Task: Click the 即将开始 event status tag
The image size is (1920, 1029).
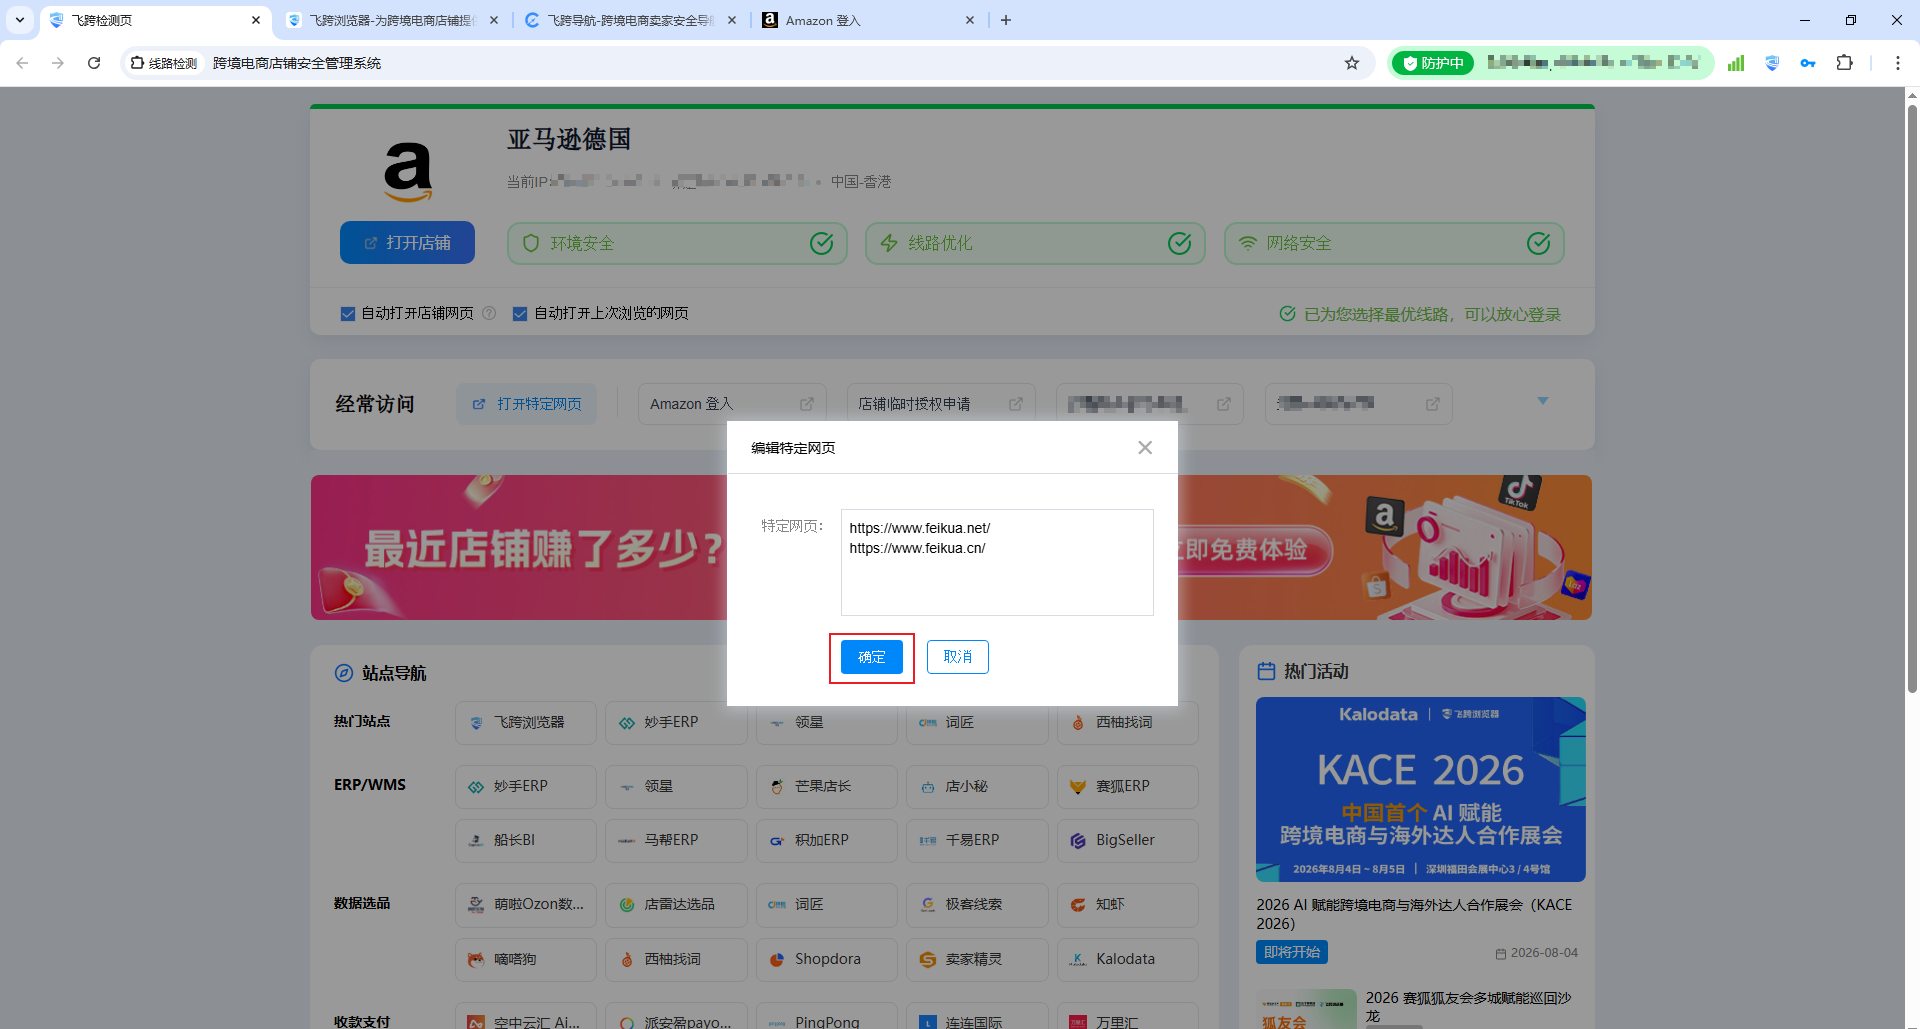Action: pyautogui.click(x=1292, y=952)
